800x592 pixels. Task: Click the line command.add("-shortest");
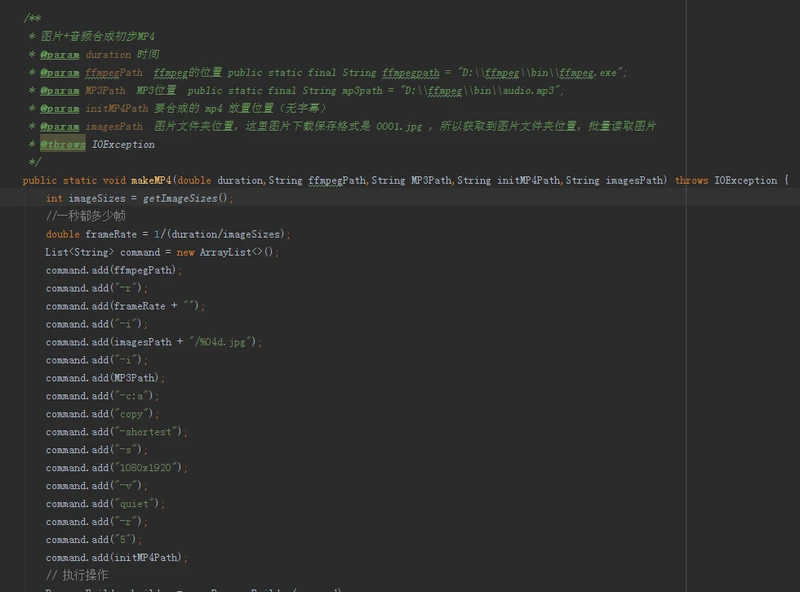pyautogui.click(x=117, y=432)
